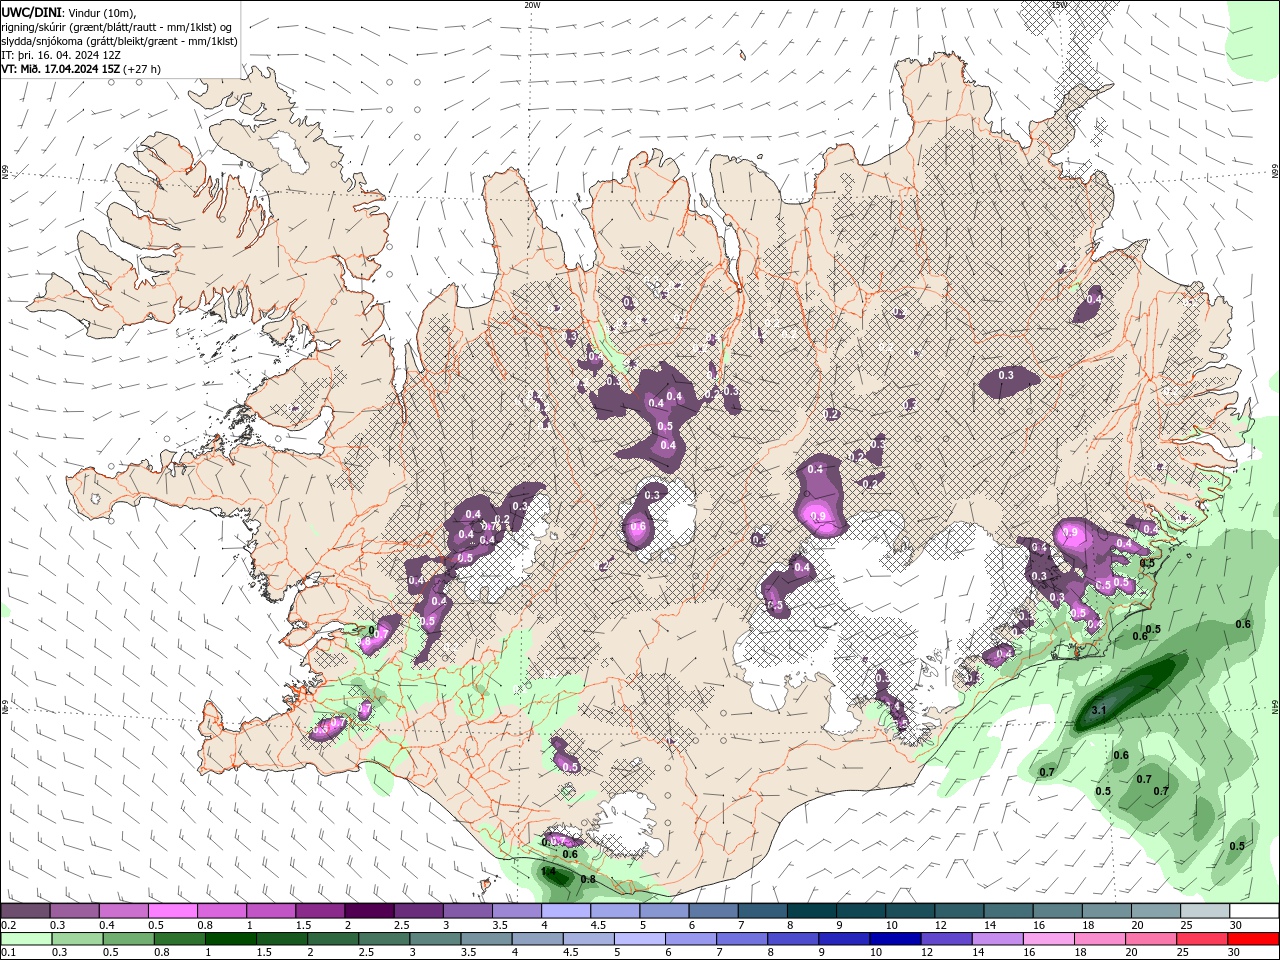The width and height of the screenshot is (1280, 960).
Task: Click the 3.1 rain maximum value offshore
Action: click(x=1098, y=711)
